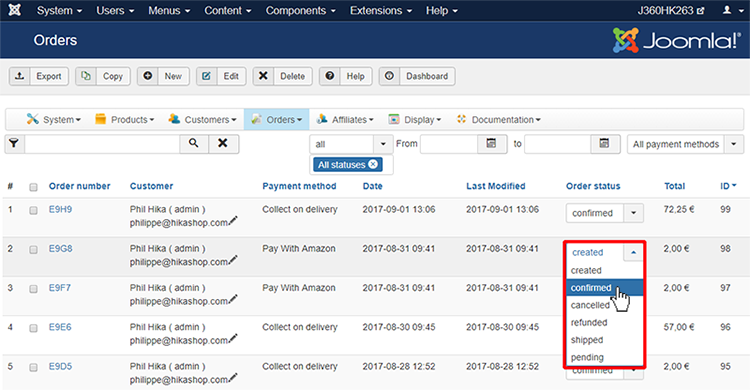This screenshot has width=750, height=390.
Task: Clear the search field with X button
Action: [x=223, y=144]
